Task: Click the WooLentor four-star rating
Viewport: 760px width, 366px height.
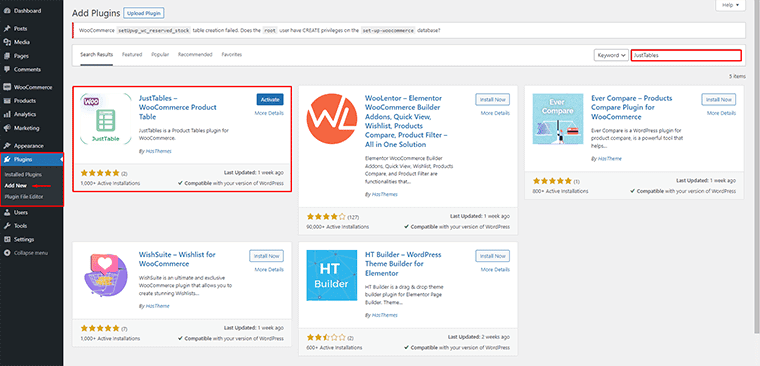Action: pos(326,217)
